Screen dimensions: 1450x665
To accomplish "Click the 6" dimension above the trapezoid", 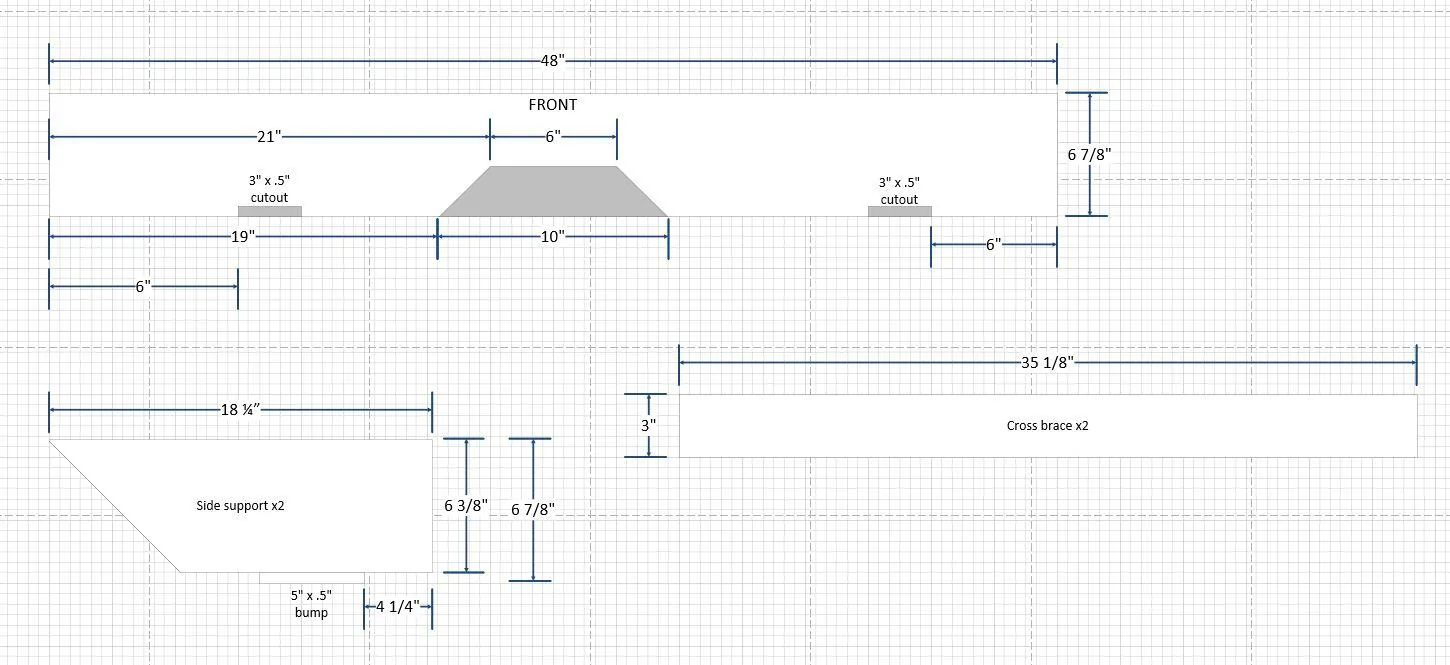I will click(553, 136).
